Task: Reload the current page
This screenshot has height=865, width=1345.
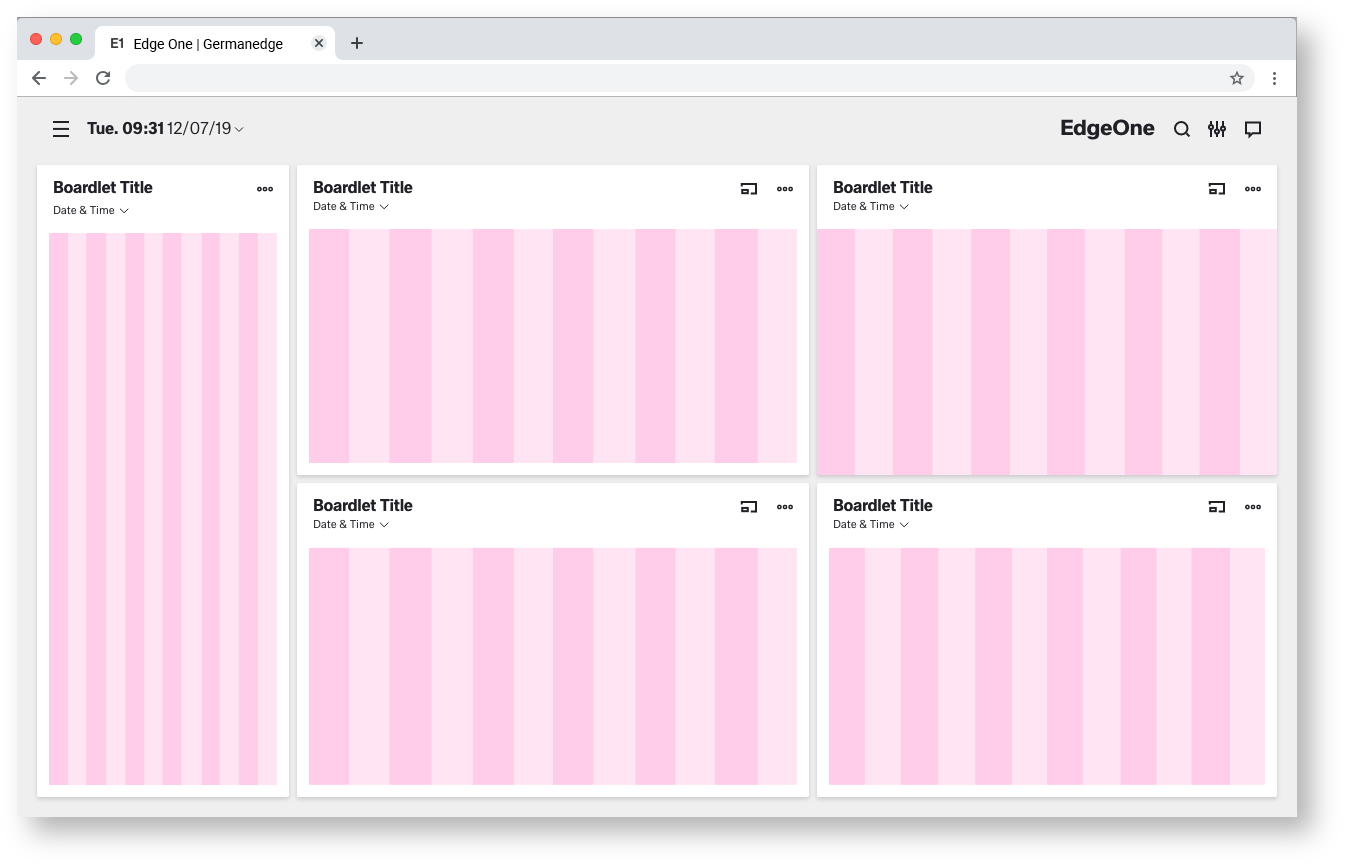Action: click(103, 78)
